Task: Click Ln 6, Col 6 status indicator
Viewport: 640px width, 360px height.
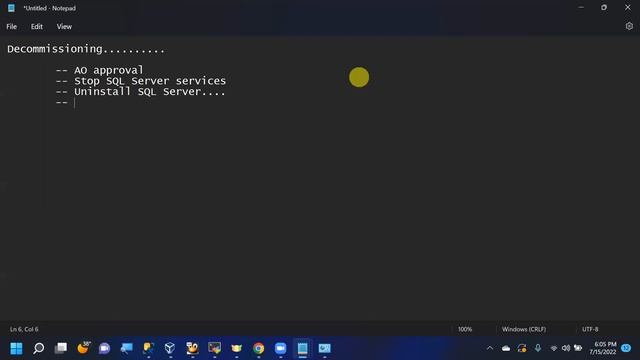Action: coord(24,329)
